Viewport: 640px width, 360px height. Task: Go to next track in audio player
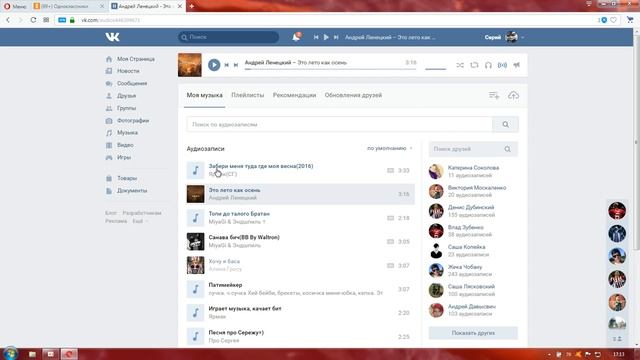click(x=236, y=65)
